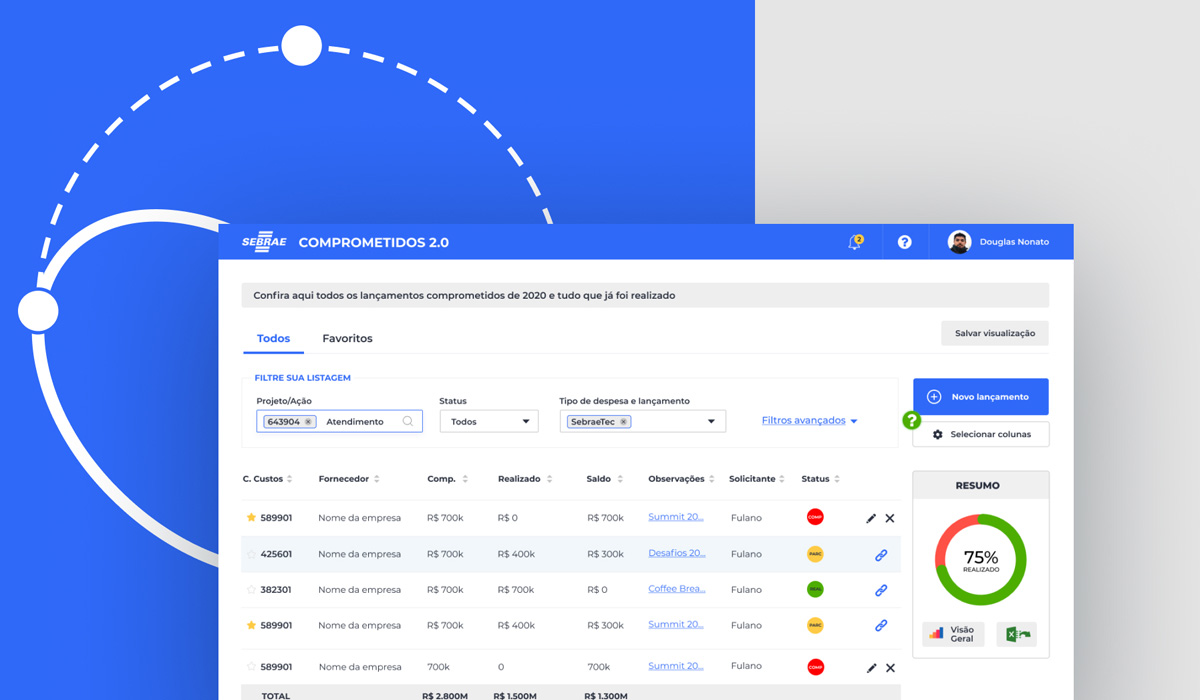Screen dimensions: 1200x700
Task: Switch to the Favoritos tab
Action: tap(347, 339)
